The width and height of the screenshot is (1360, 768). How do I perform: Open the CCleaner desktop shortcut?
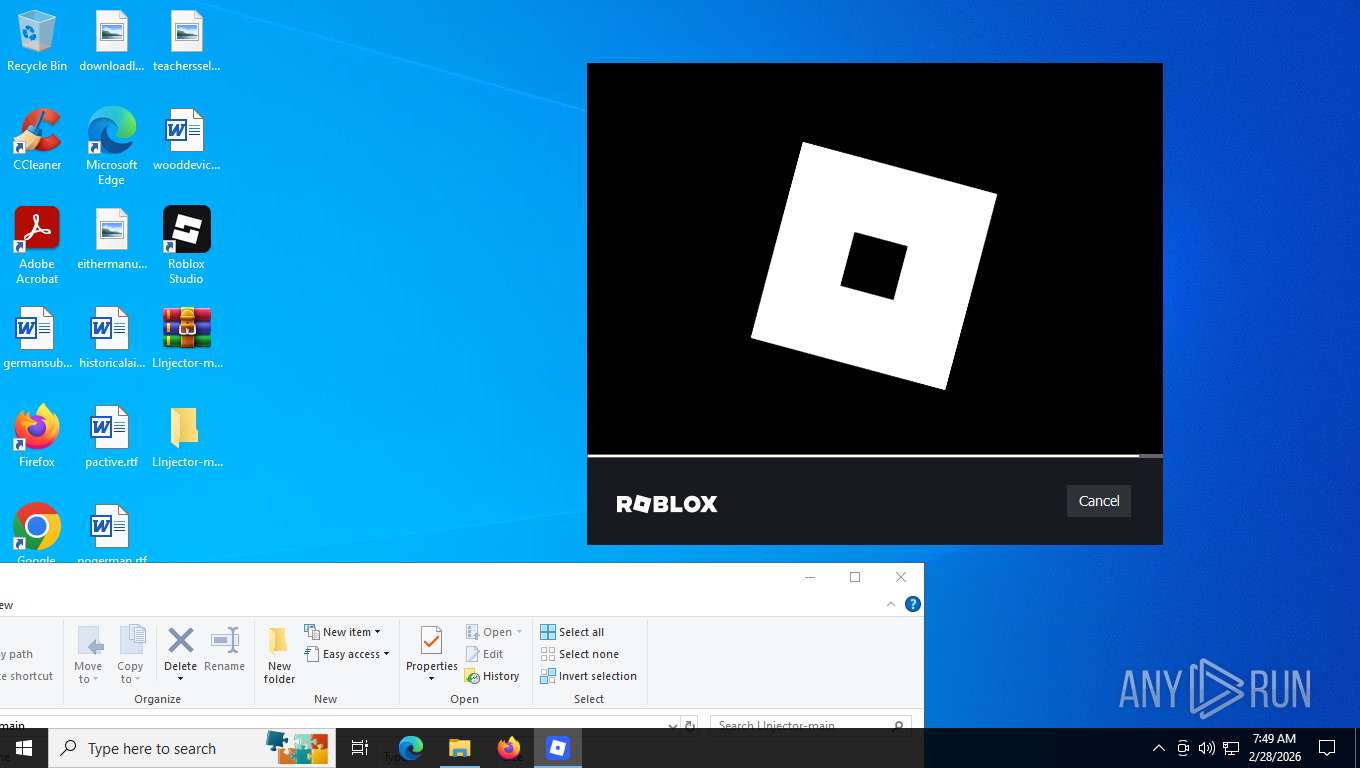(37, 140)
